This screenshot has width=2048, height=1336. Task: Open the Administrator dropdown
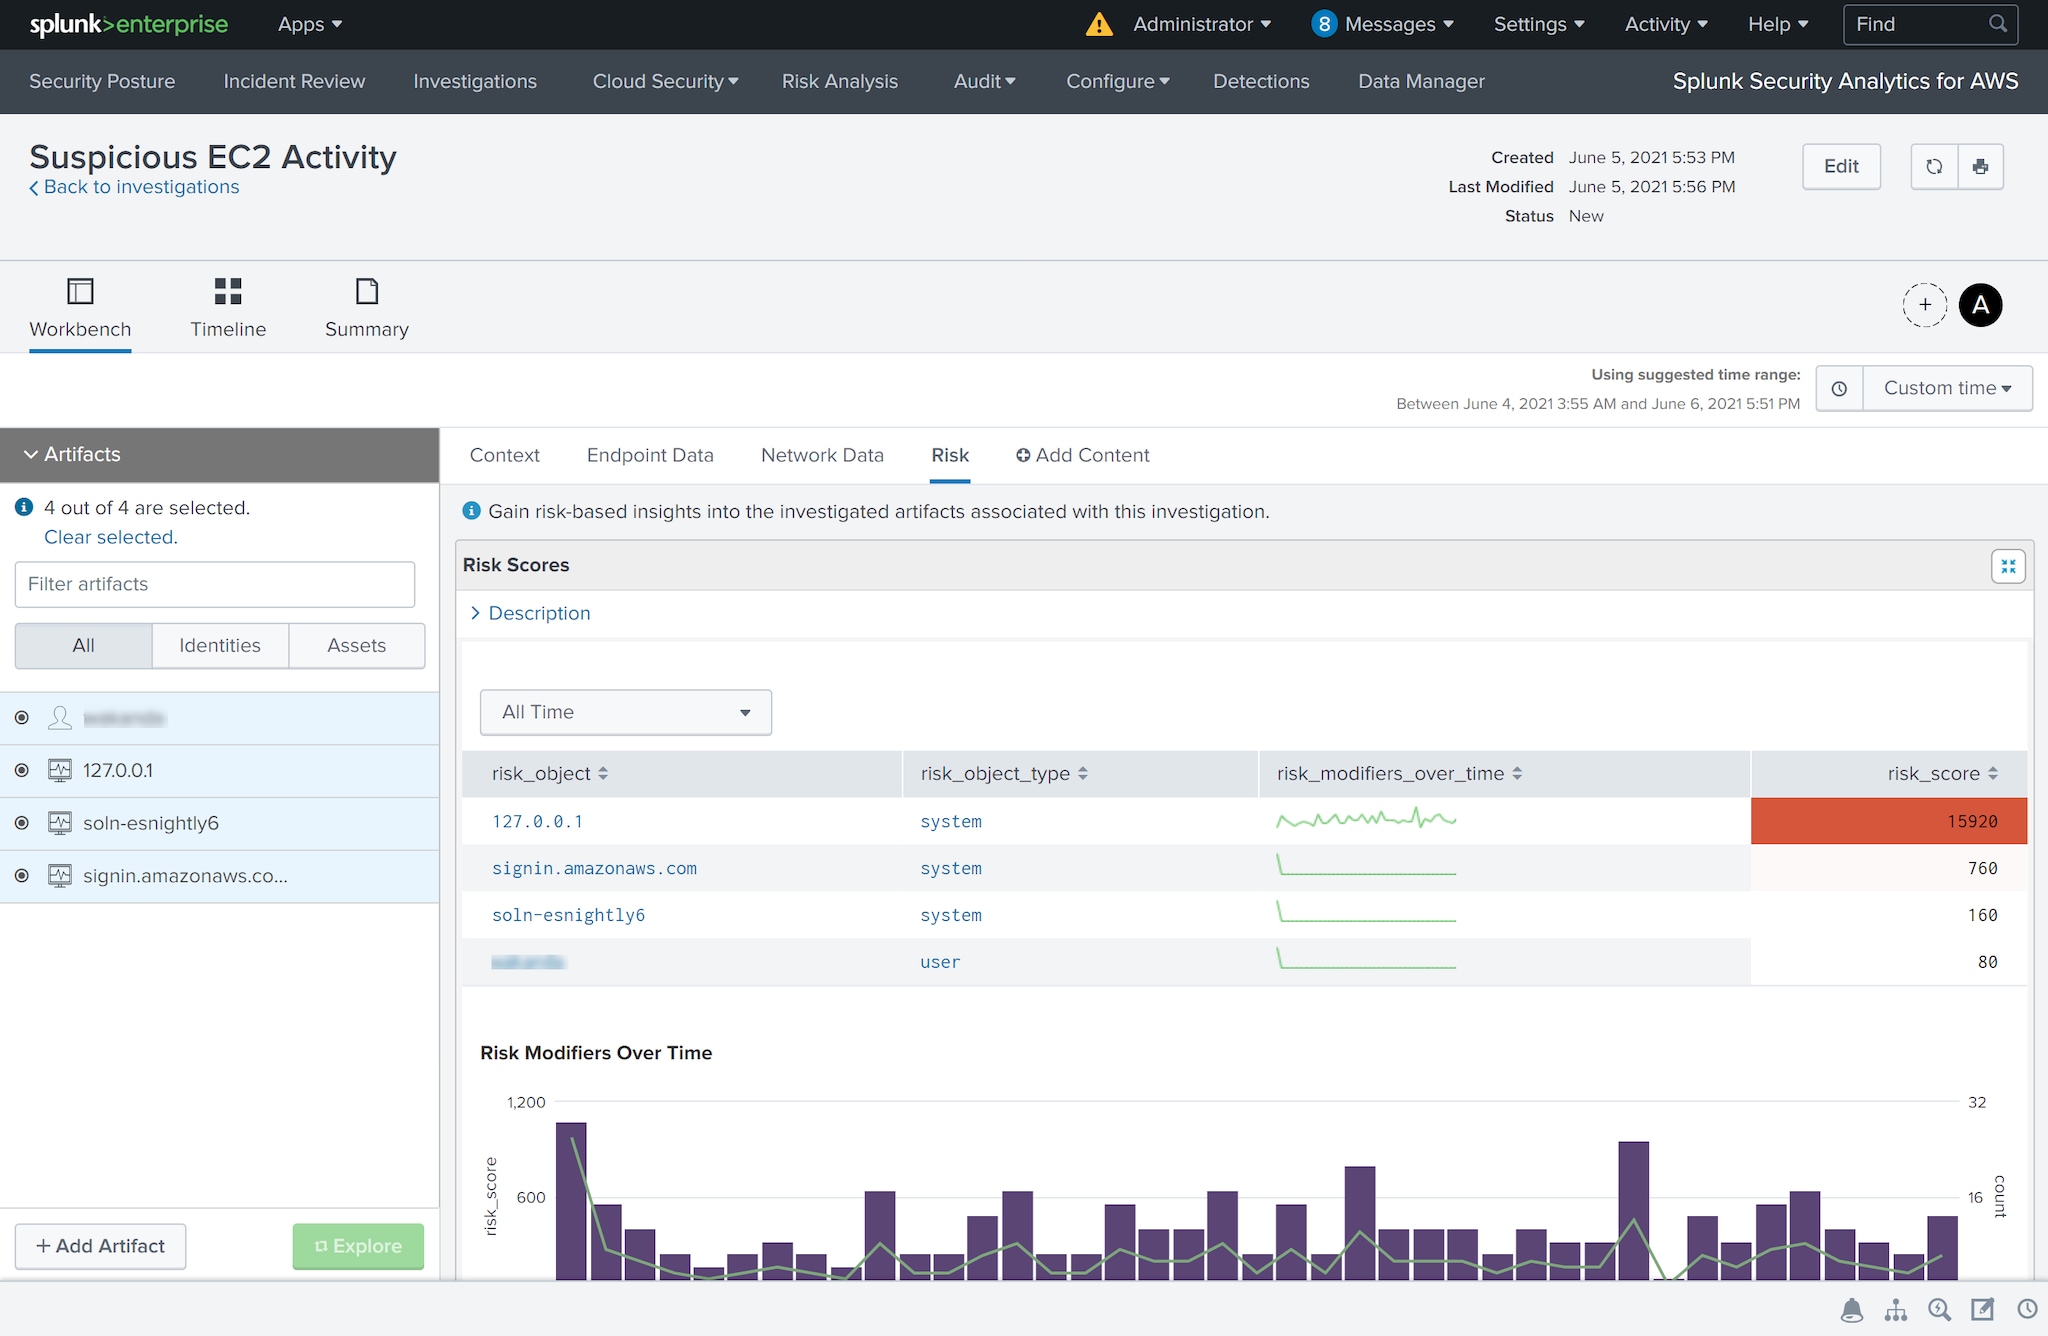[1202, 24]
